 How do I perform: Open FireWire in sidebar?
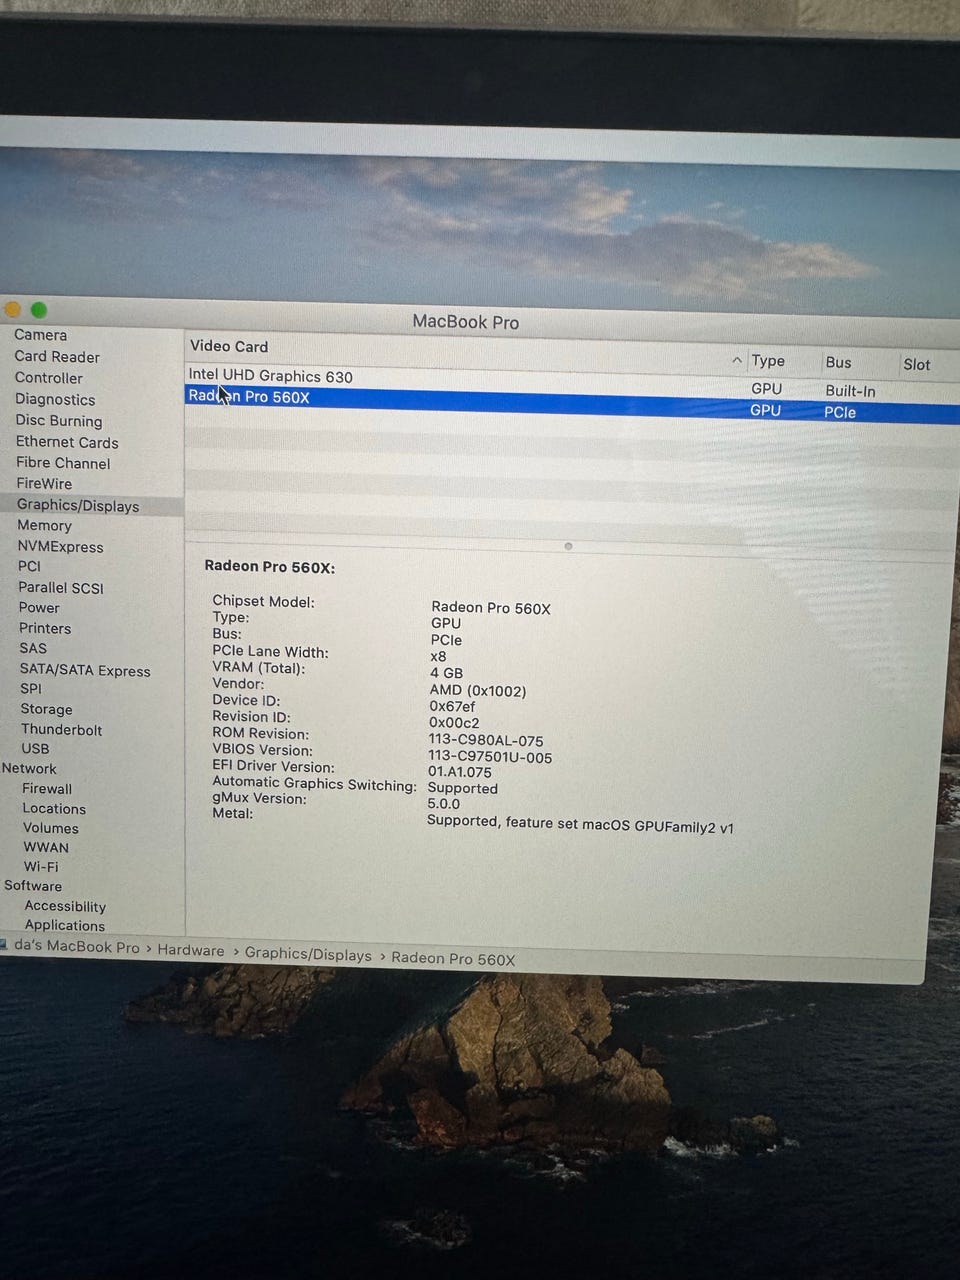pyautogui.click(x=44, y=484)
